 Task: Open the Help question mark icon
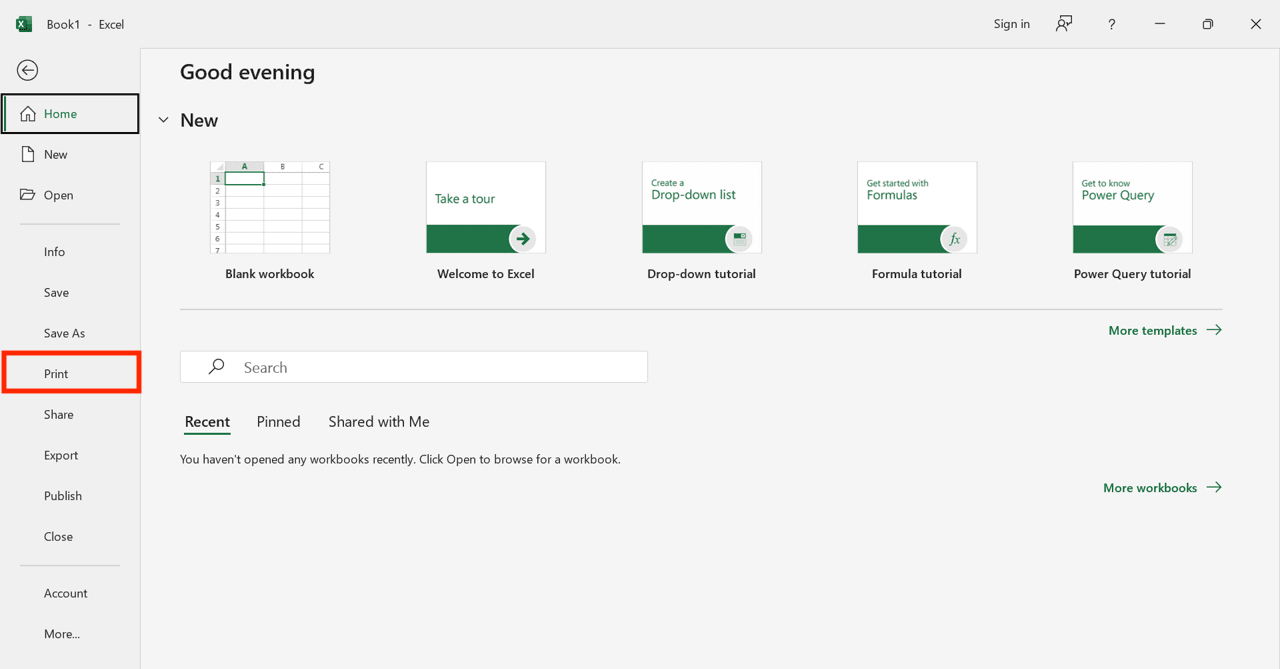point(1111,24)
